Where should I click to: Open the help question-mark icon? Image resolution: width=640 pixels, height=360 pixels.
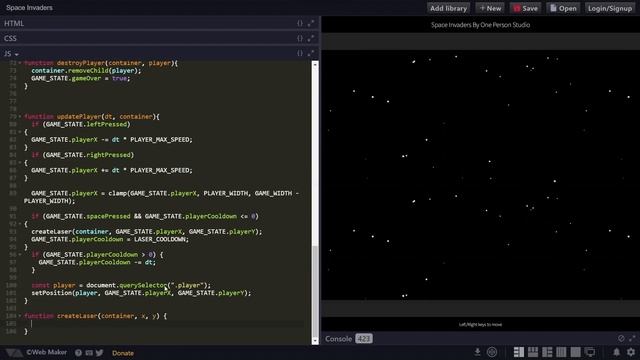pyautogui.click(x=78, y=353)
